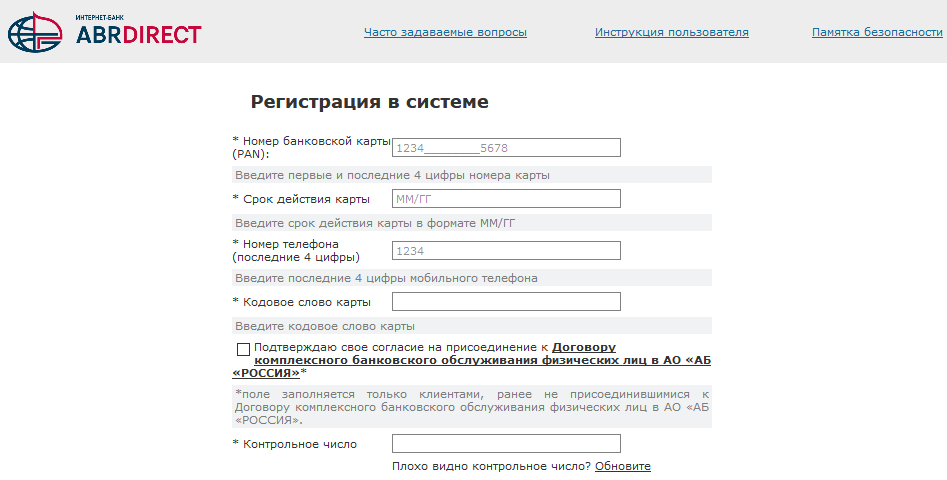Screen dimensions: 947x480
Task: Click the ABR globe logo icon
Action: point(34,32)
